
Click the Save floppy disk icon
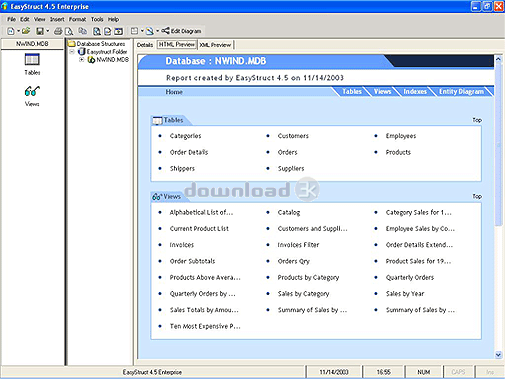(40, 31)
